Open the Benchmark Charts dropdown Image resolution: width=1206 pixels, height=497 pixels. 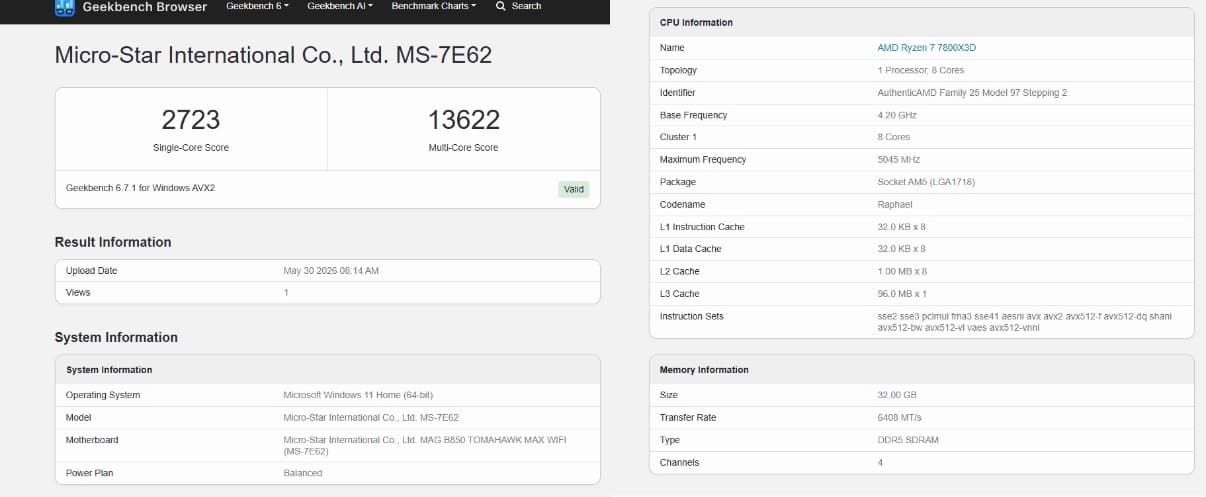point(434,6)
